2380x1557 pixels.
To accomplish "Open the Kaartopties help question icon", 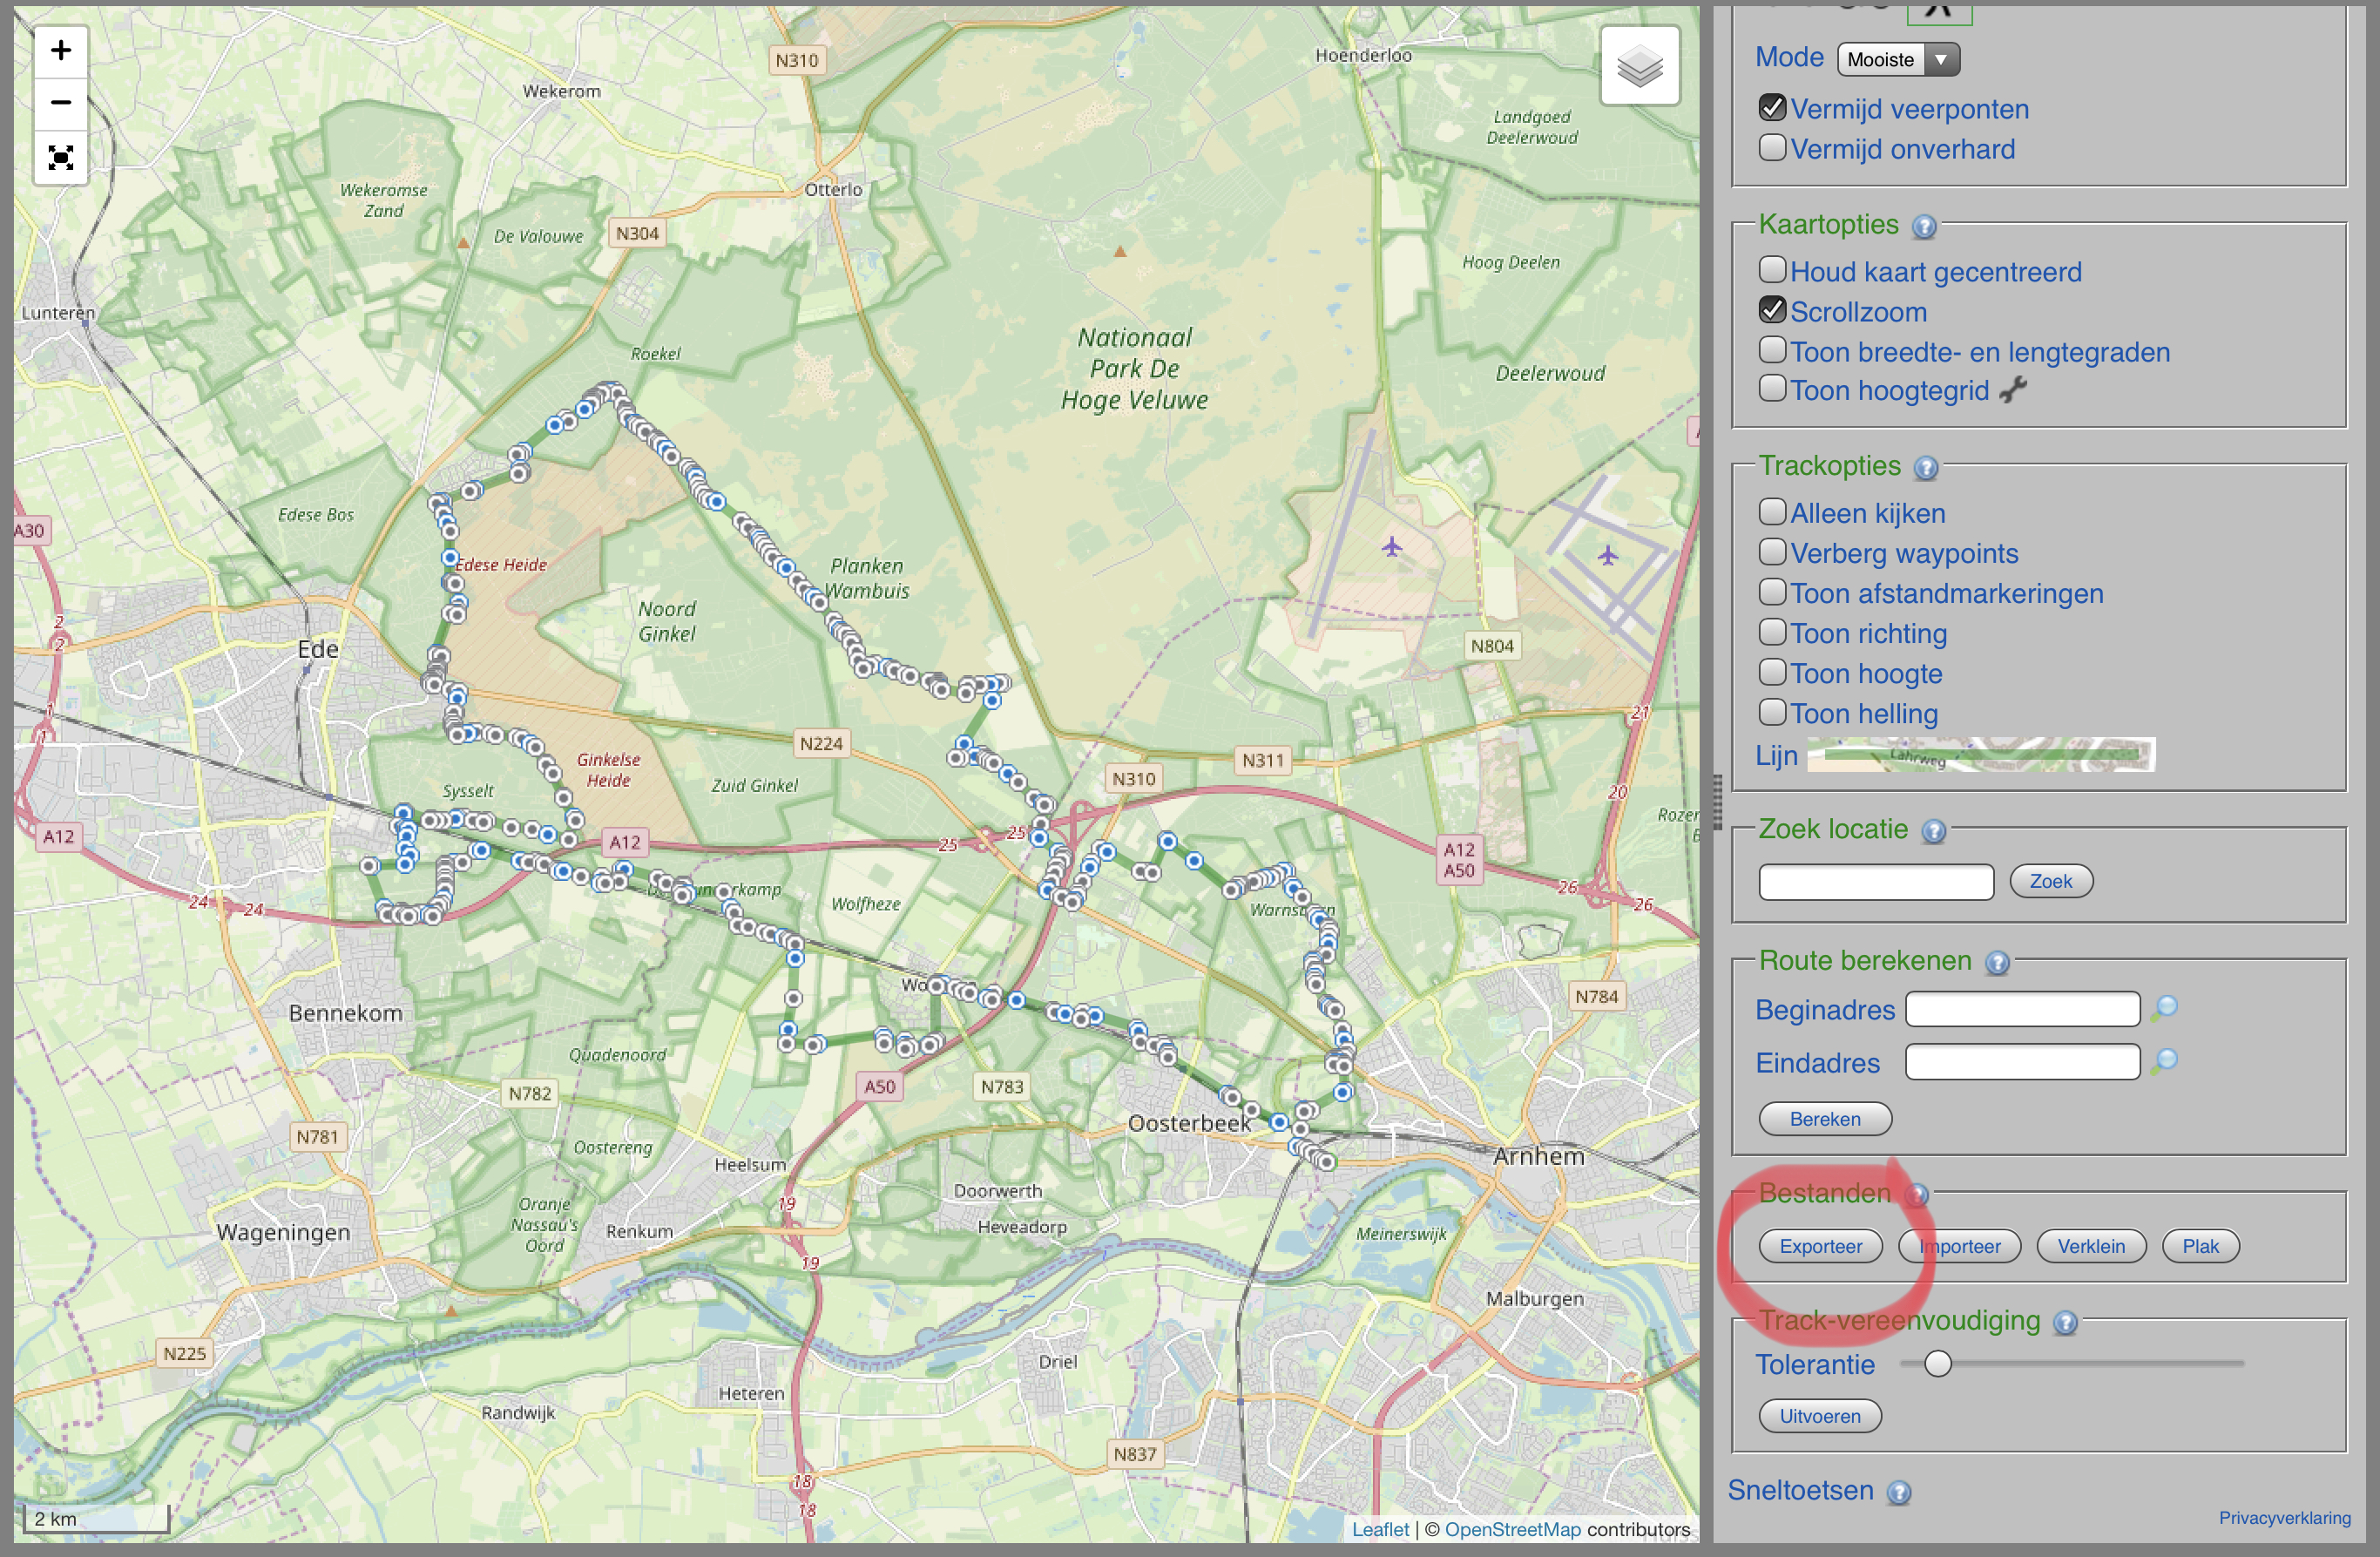I will [1923, 227].
